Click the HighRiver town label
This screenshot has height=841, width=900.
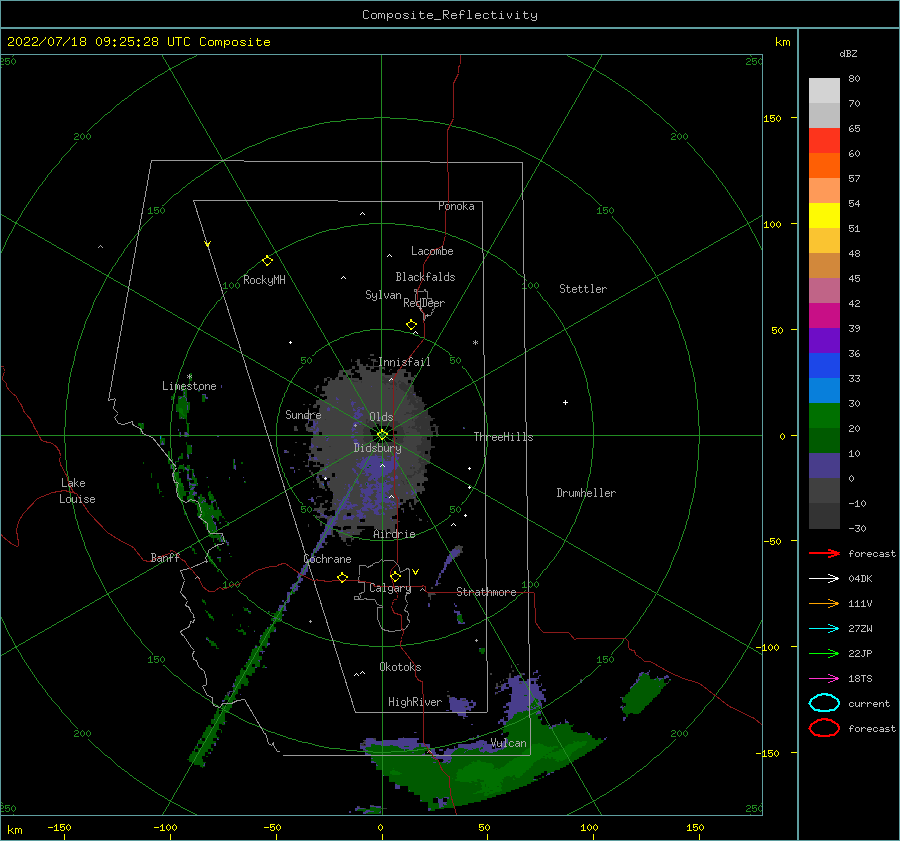415,702
